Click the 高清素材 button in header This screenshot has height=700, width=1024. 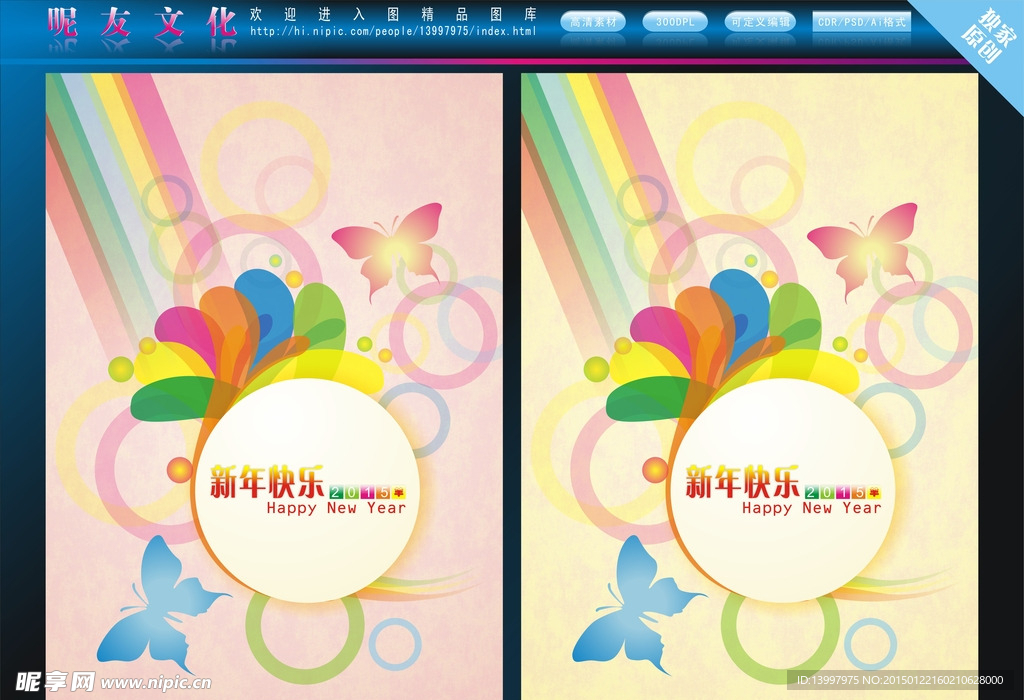pyautogui.click(x=593, y=22)
